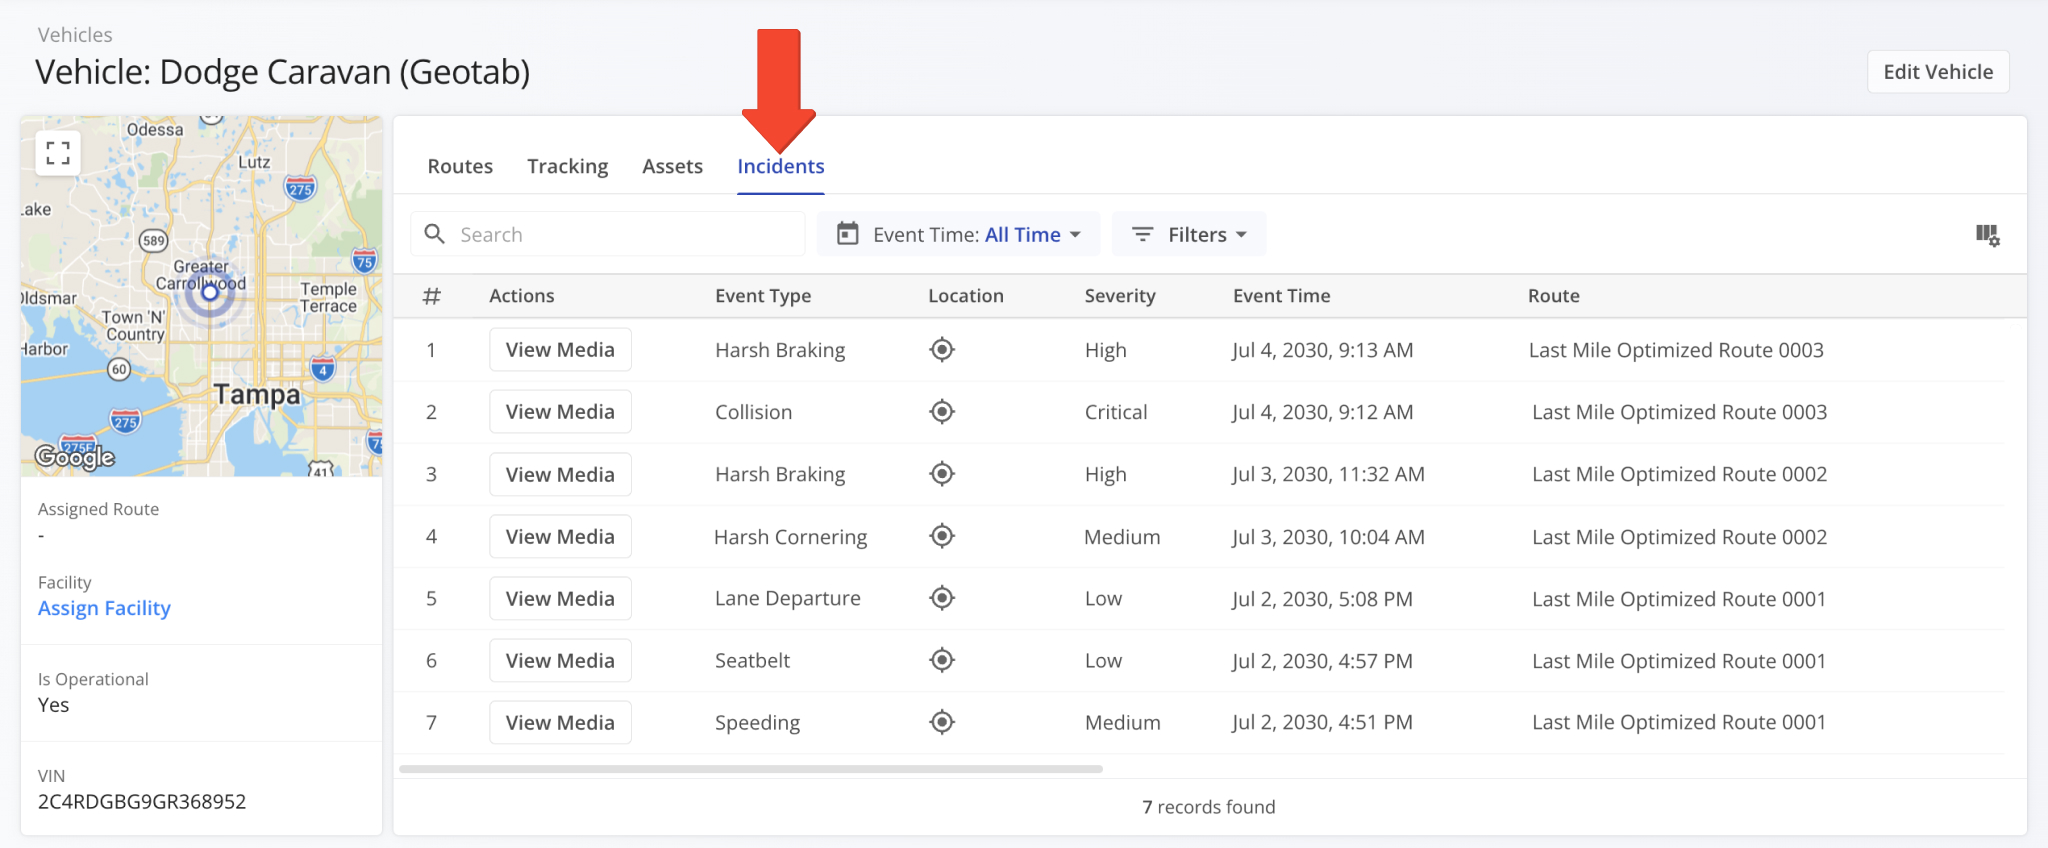Click the Tampa map thumbnail
2048x848 pixels.
tap(201, 296)
